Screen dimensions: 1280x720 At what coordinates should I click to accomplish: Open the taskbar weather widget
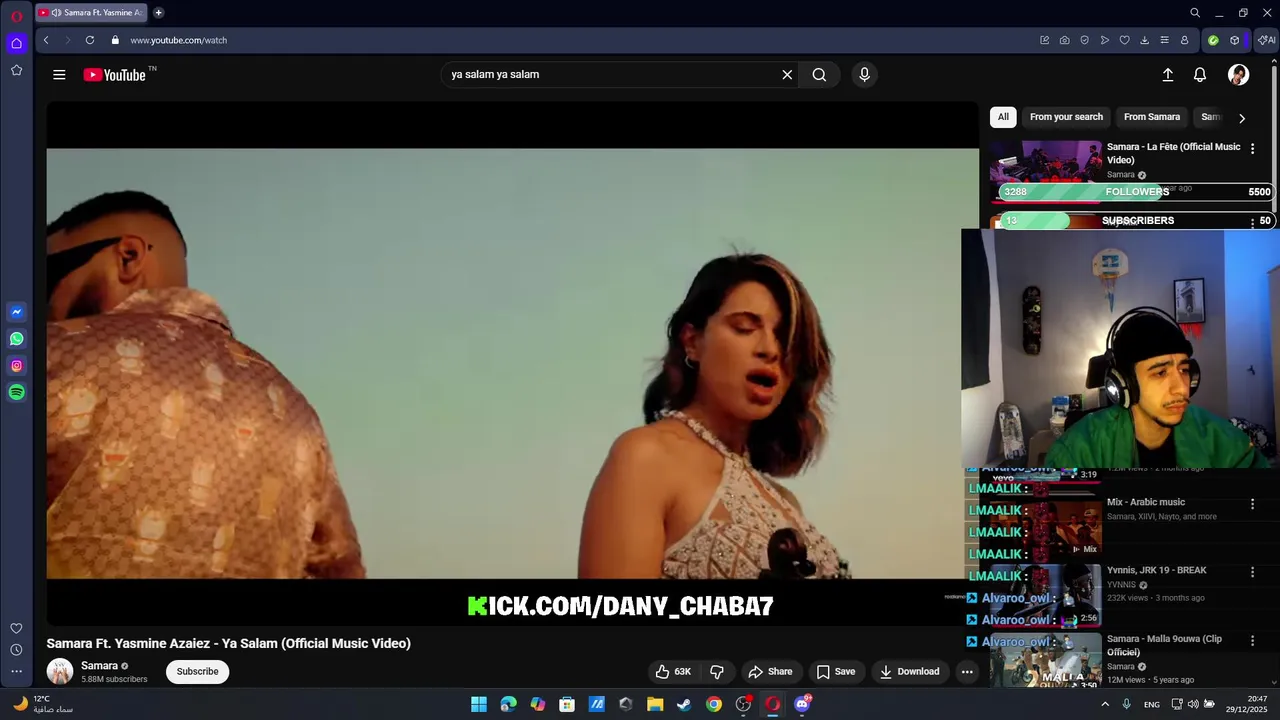pos(43,704)
